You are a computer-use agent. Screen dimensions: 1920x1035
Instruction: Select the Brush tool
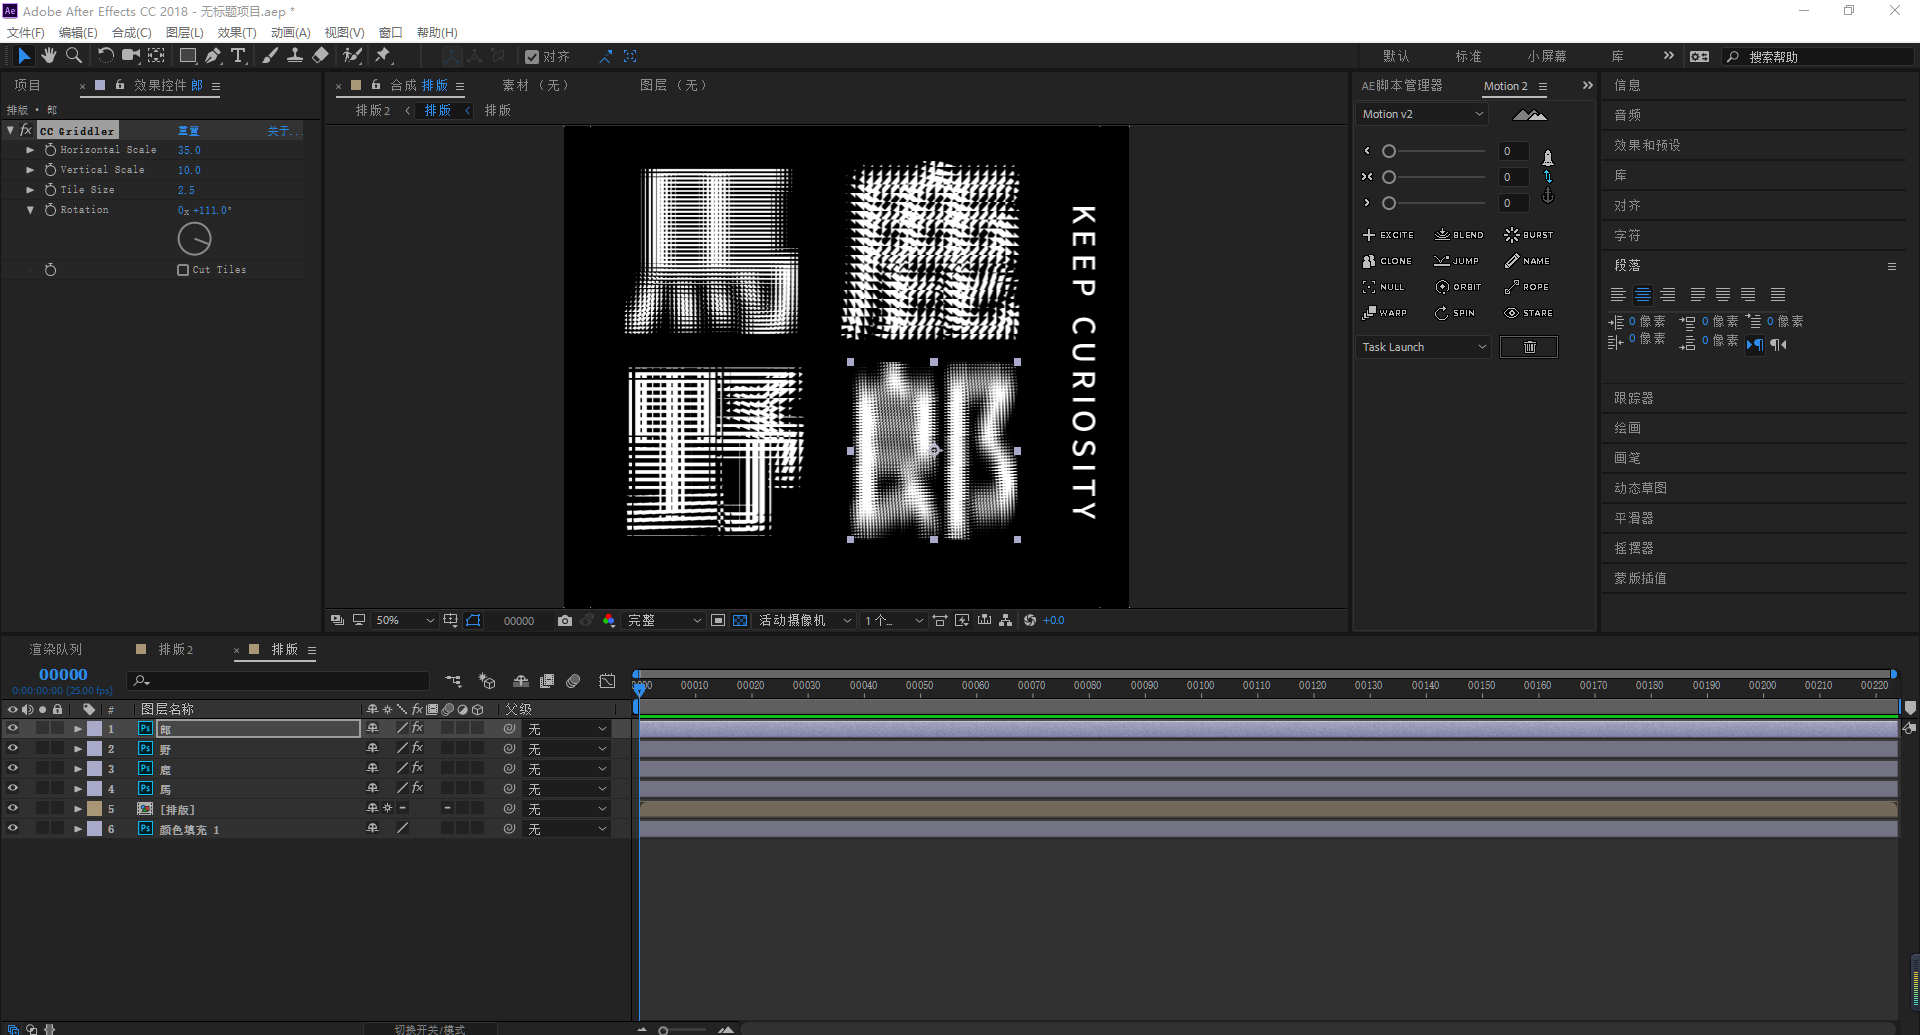click(x=270, y=56)
